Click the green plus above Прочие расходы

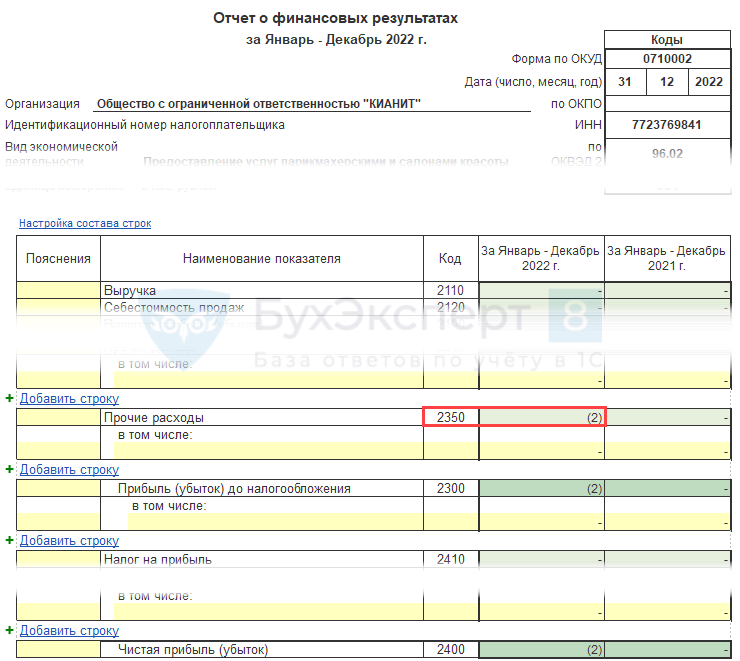9,398
